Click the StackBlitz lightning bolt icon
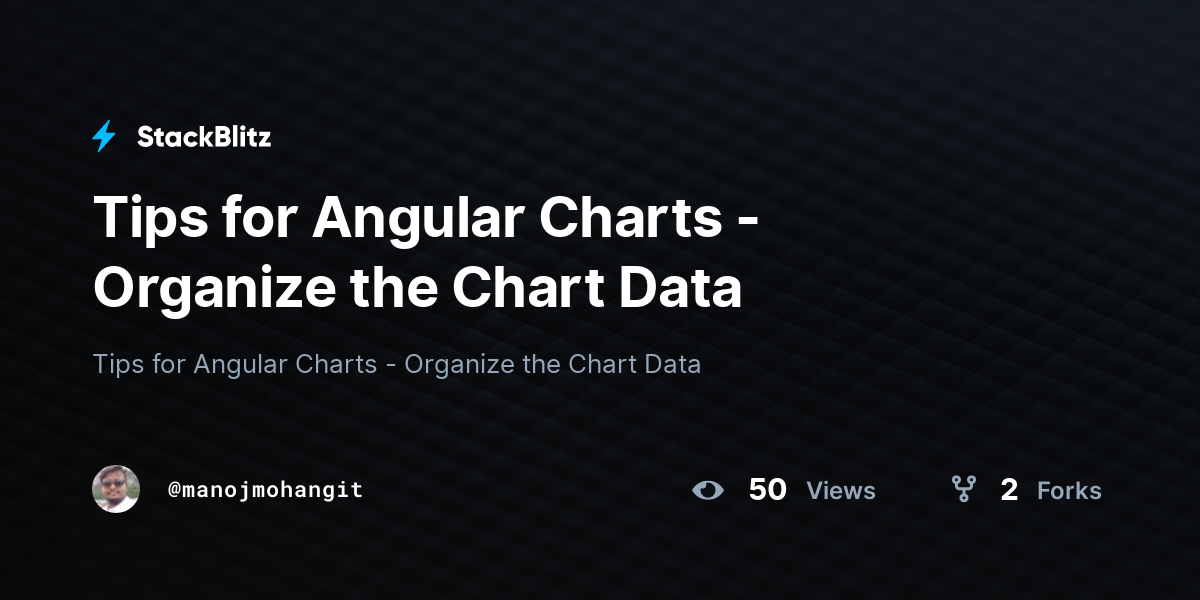 104,136
